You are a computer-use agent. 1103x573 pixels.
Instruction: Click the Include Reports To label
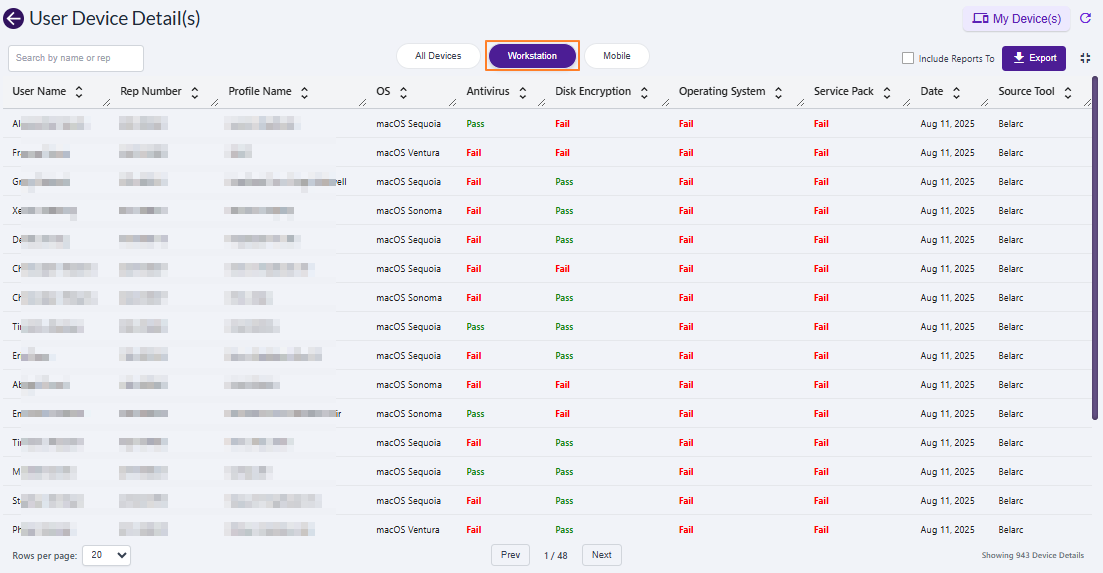[x=957, y=58]
